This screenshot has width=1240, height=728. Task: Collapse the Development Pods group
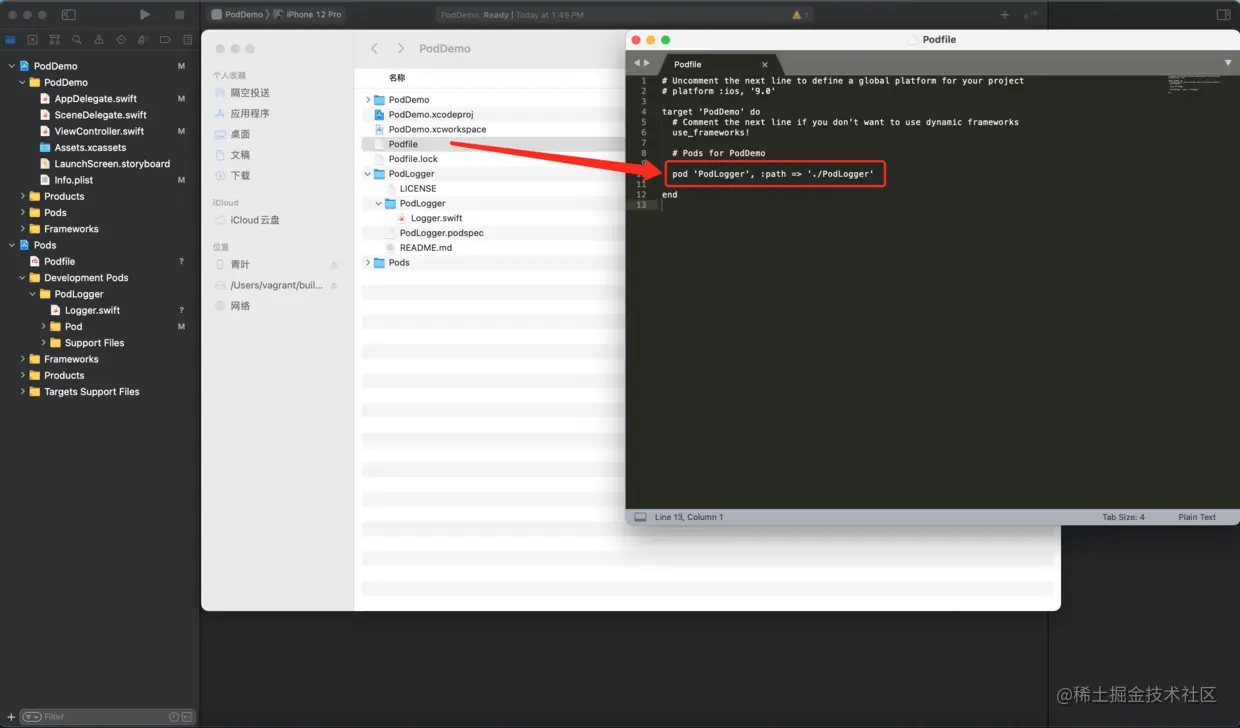[x=23, y=278]
